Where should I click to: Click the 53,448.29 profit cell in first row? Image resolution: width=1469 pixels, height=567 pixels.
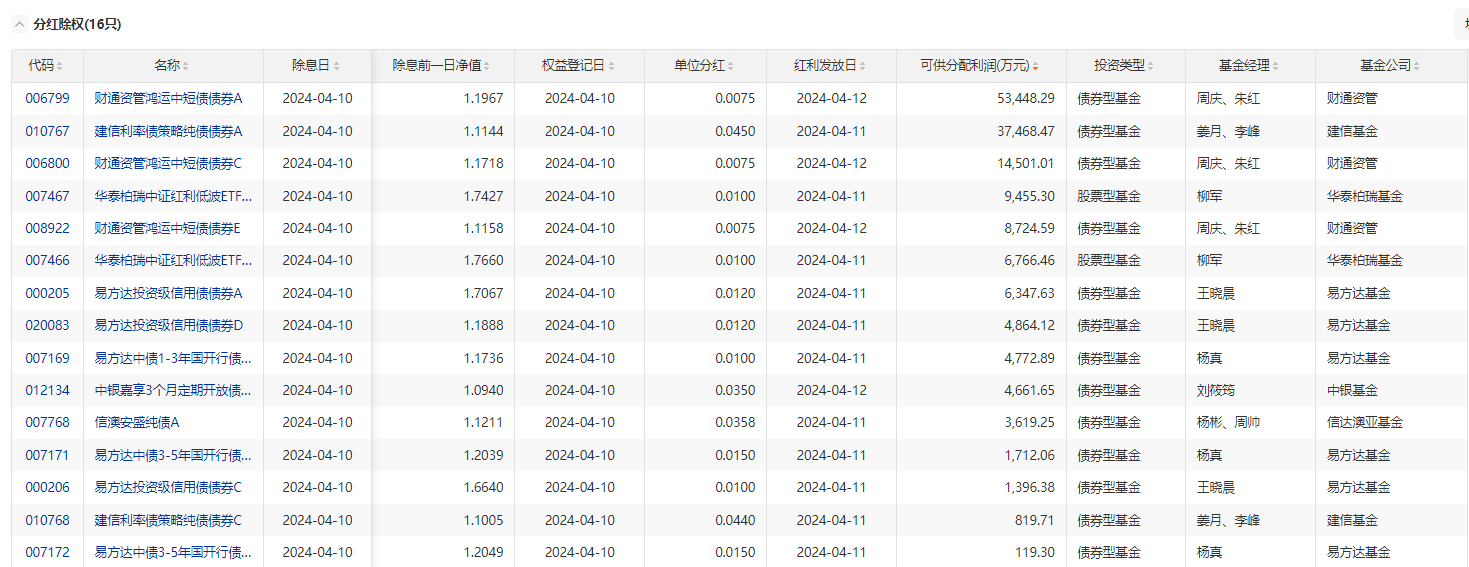tap(1020, 98)
